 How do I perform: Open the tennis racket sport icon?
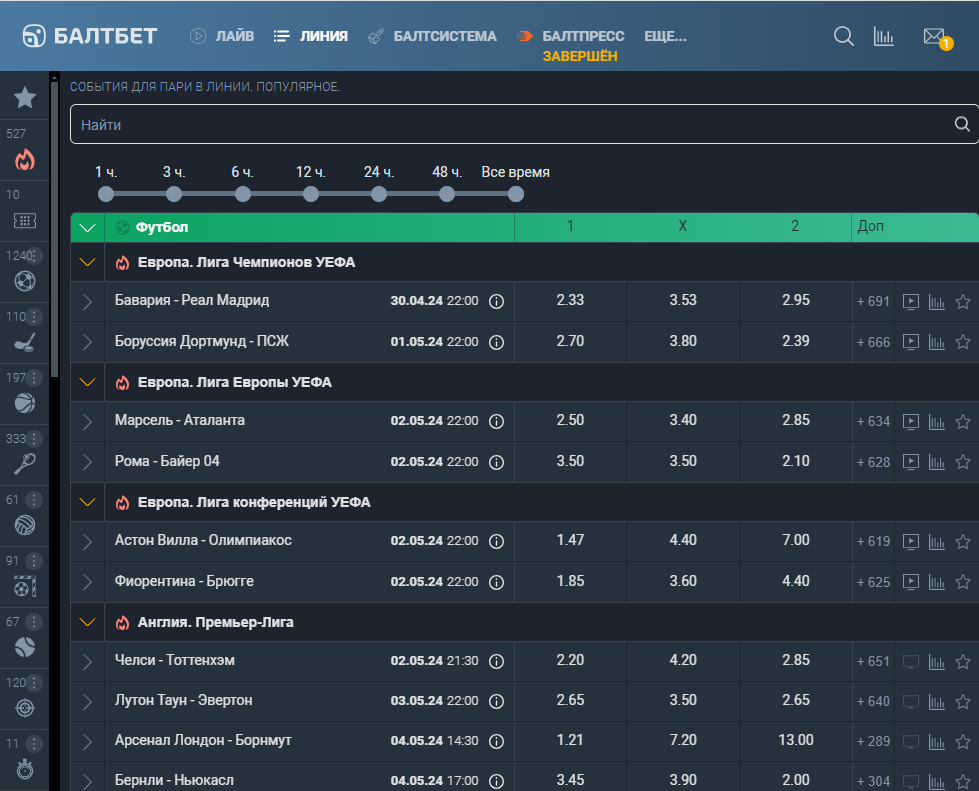click(x=25, y=463)
